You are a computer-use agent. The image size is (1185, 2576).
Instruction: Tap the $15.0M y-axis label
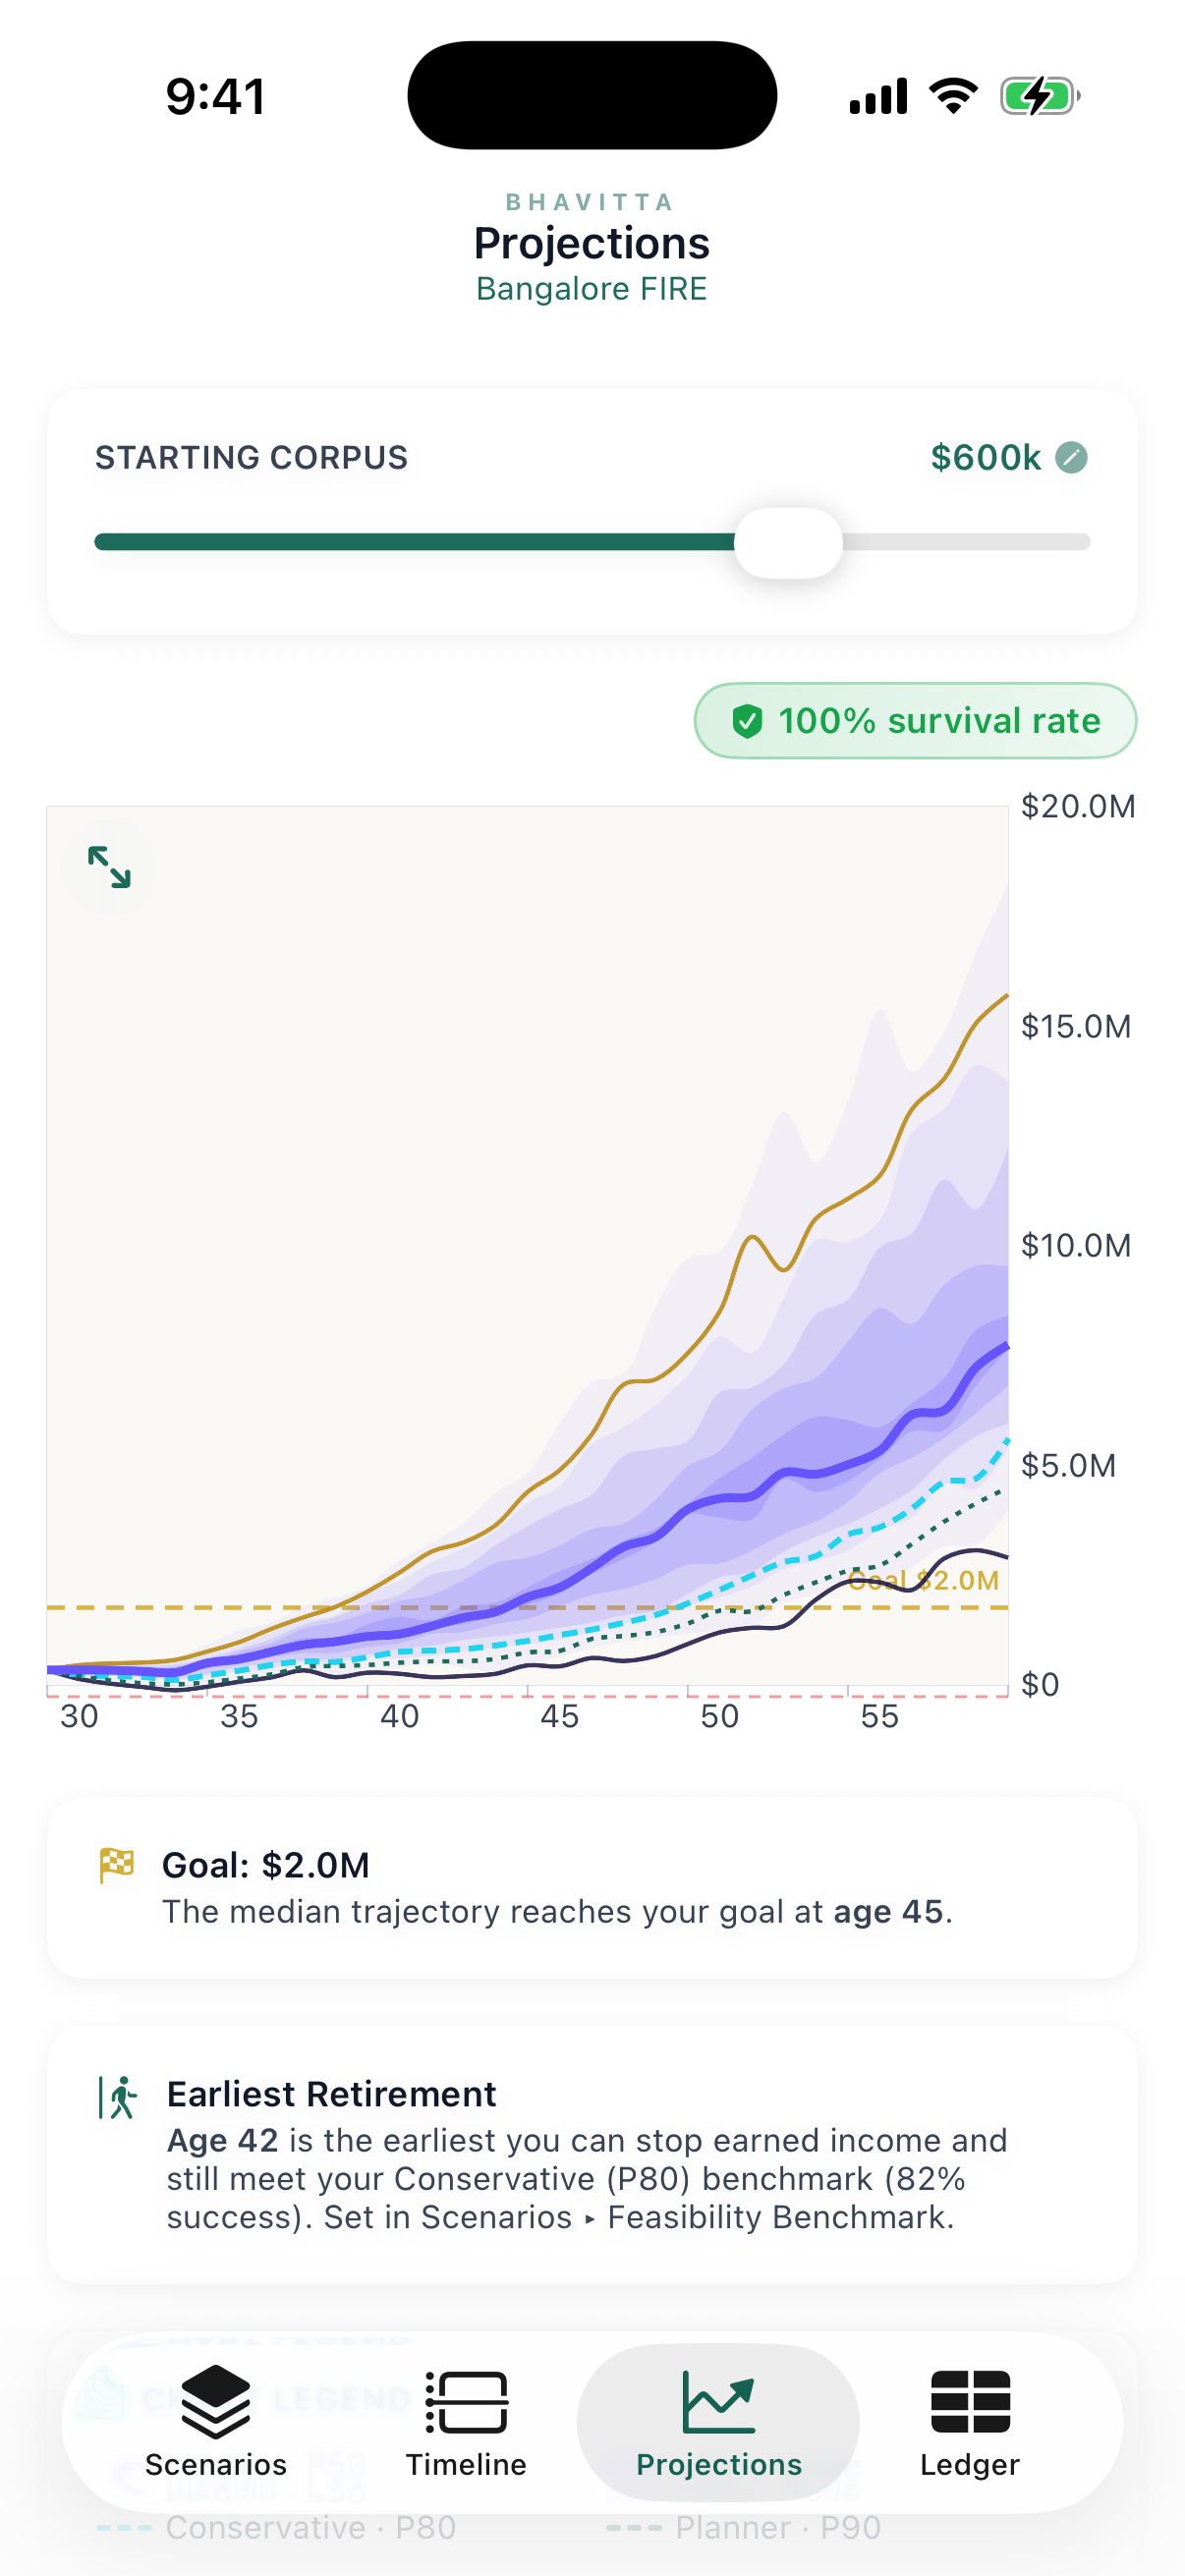(x=1076, y=1027)
